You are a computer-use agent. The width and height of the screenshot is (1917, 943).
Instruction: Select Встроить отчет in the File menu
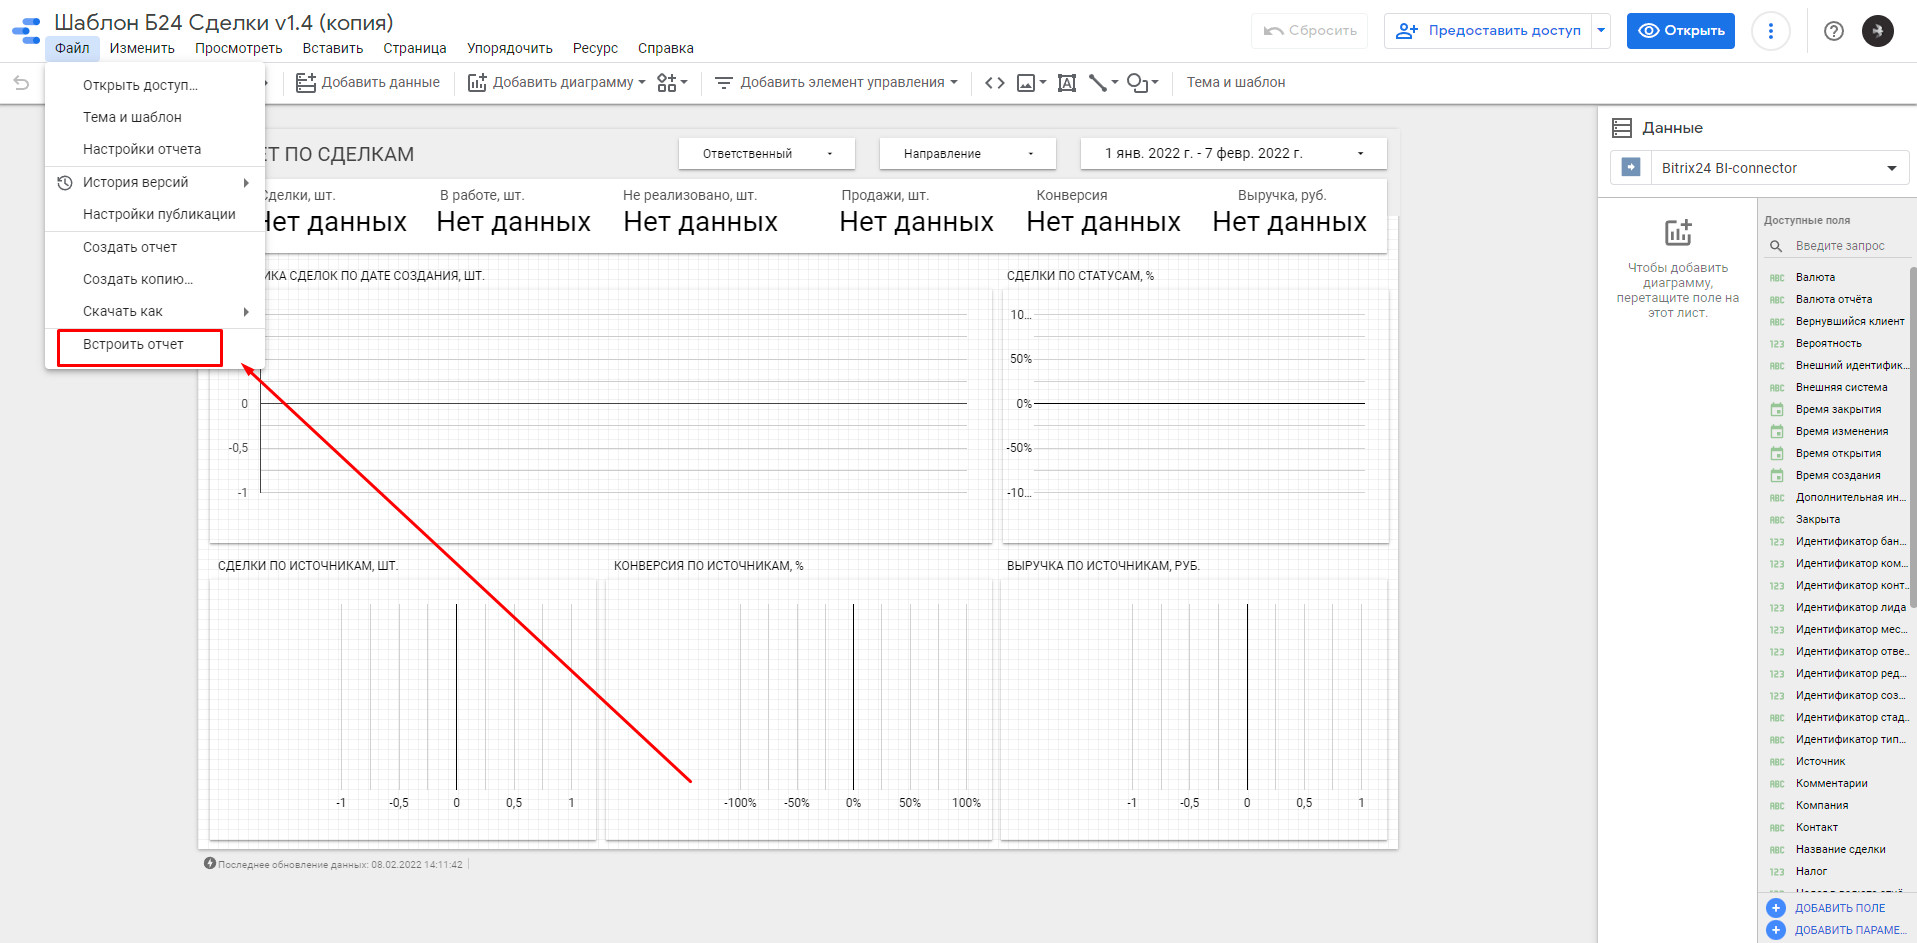(134, 345)
